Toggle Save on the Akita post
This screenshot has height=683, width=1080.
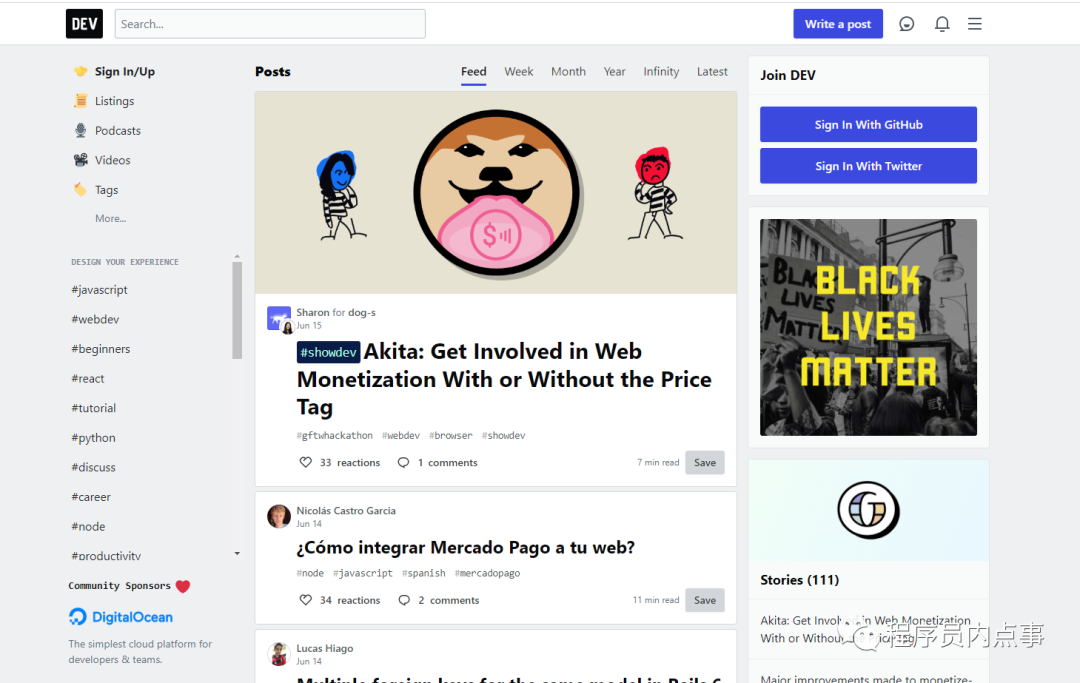(705, 463)
